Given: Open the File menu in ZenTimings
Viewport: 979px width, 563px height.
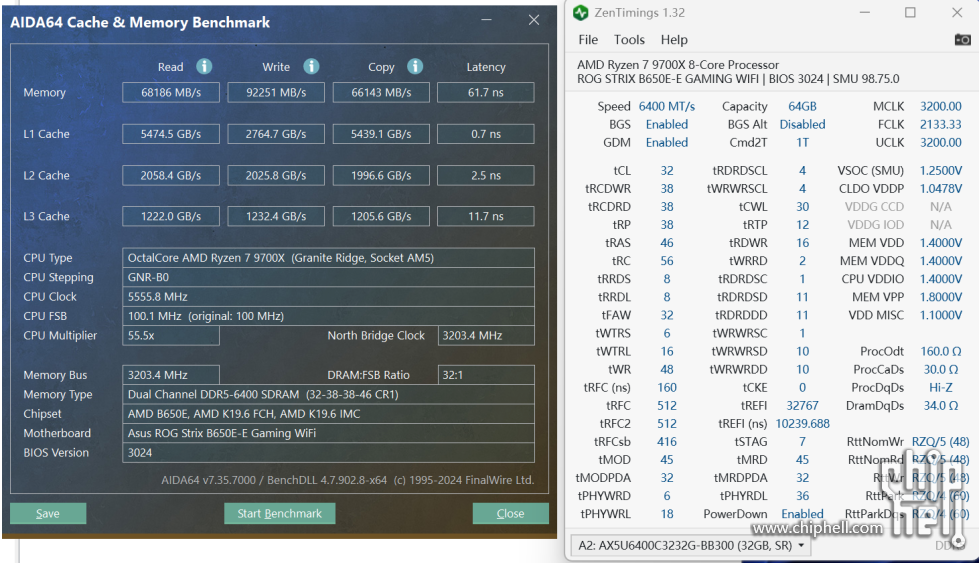Looking at the screenshot, I should tap(588, 40).
